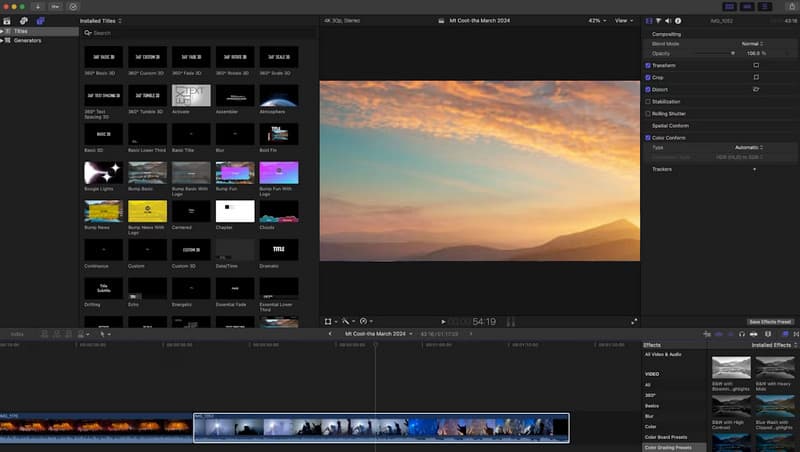The width and height of the screenshot is (800, 452).
Task: Toggle the Color Conform checkbox
Action: (x=648, y=138)
